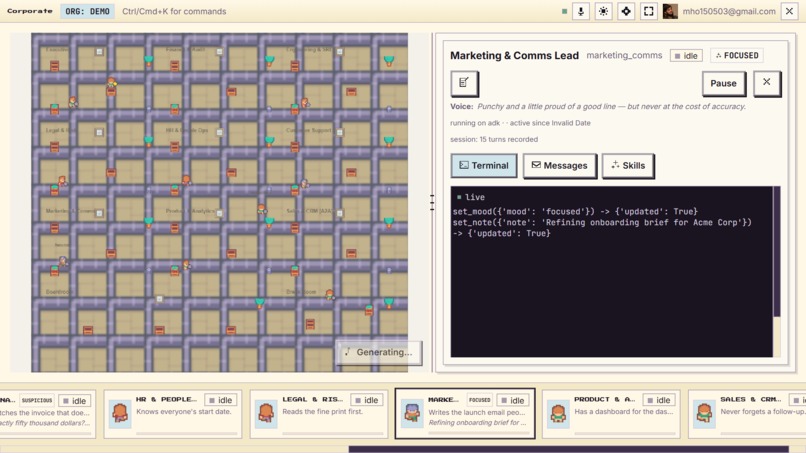Select the Product & A... agent card
The width and height of the screenshot is (806, 453).
point(611,413)
